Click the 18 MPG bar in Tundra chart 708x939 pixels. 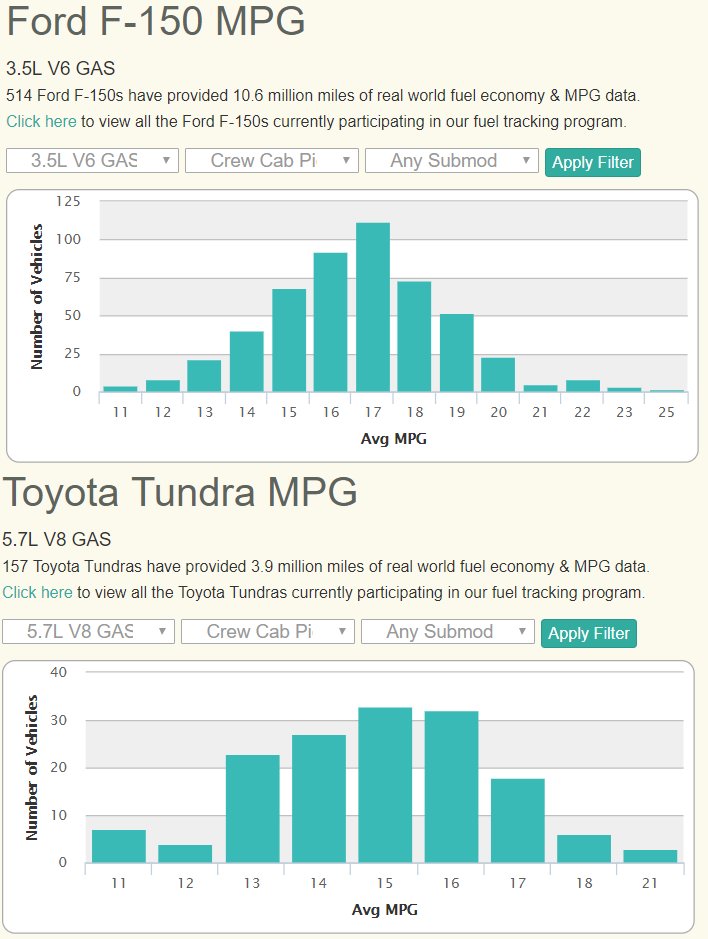(x=584, y=849)
